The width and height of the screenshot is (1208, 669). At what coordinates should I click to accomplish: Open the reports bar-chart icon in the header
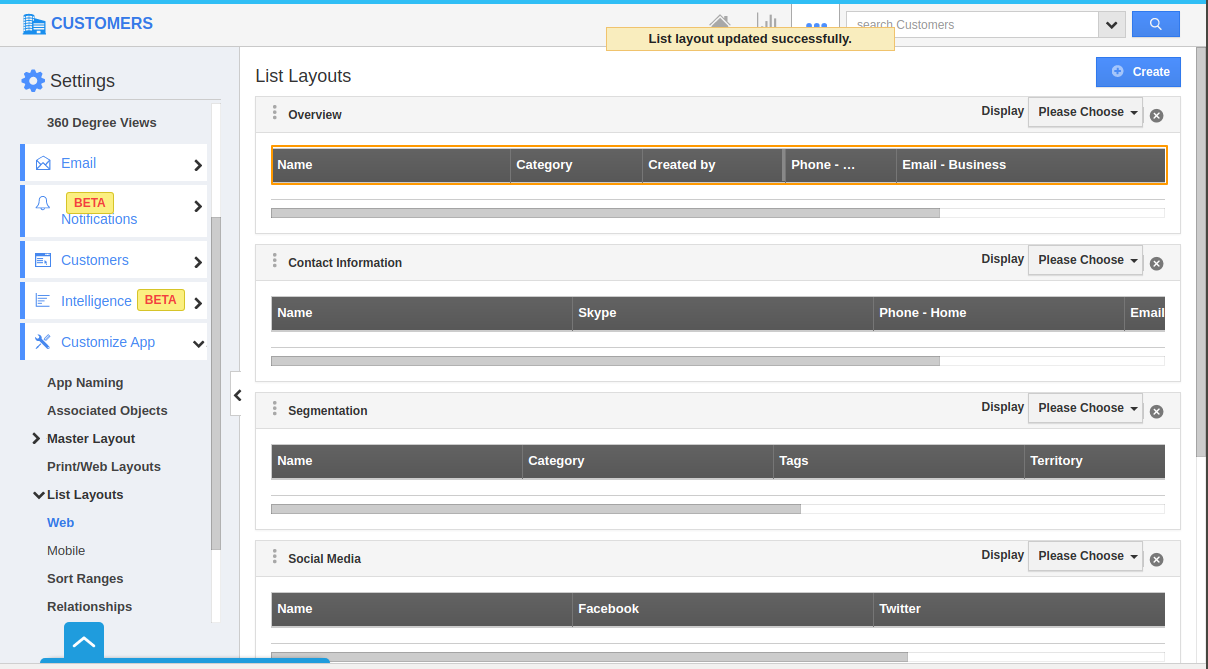(767, 20)
